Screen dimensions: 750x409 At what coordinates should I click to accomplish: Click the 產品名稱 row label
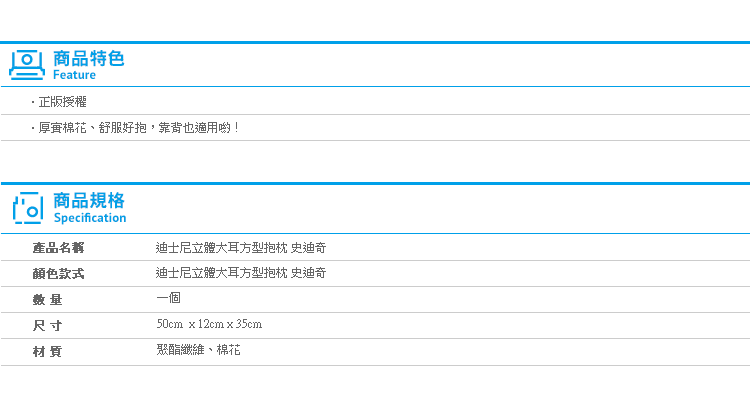(x=58, y=248)
